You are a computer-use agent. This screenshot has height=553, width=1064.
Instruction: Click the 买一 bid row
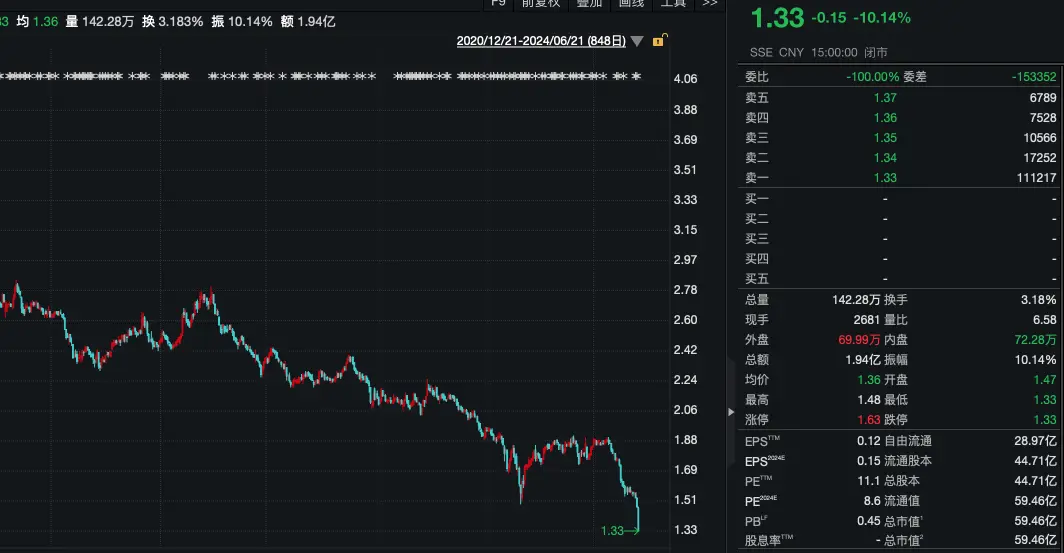900,198
